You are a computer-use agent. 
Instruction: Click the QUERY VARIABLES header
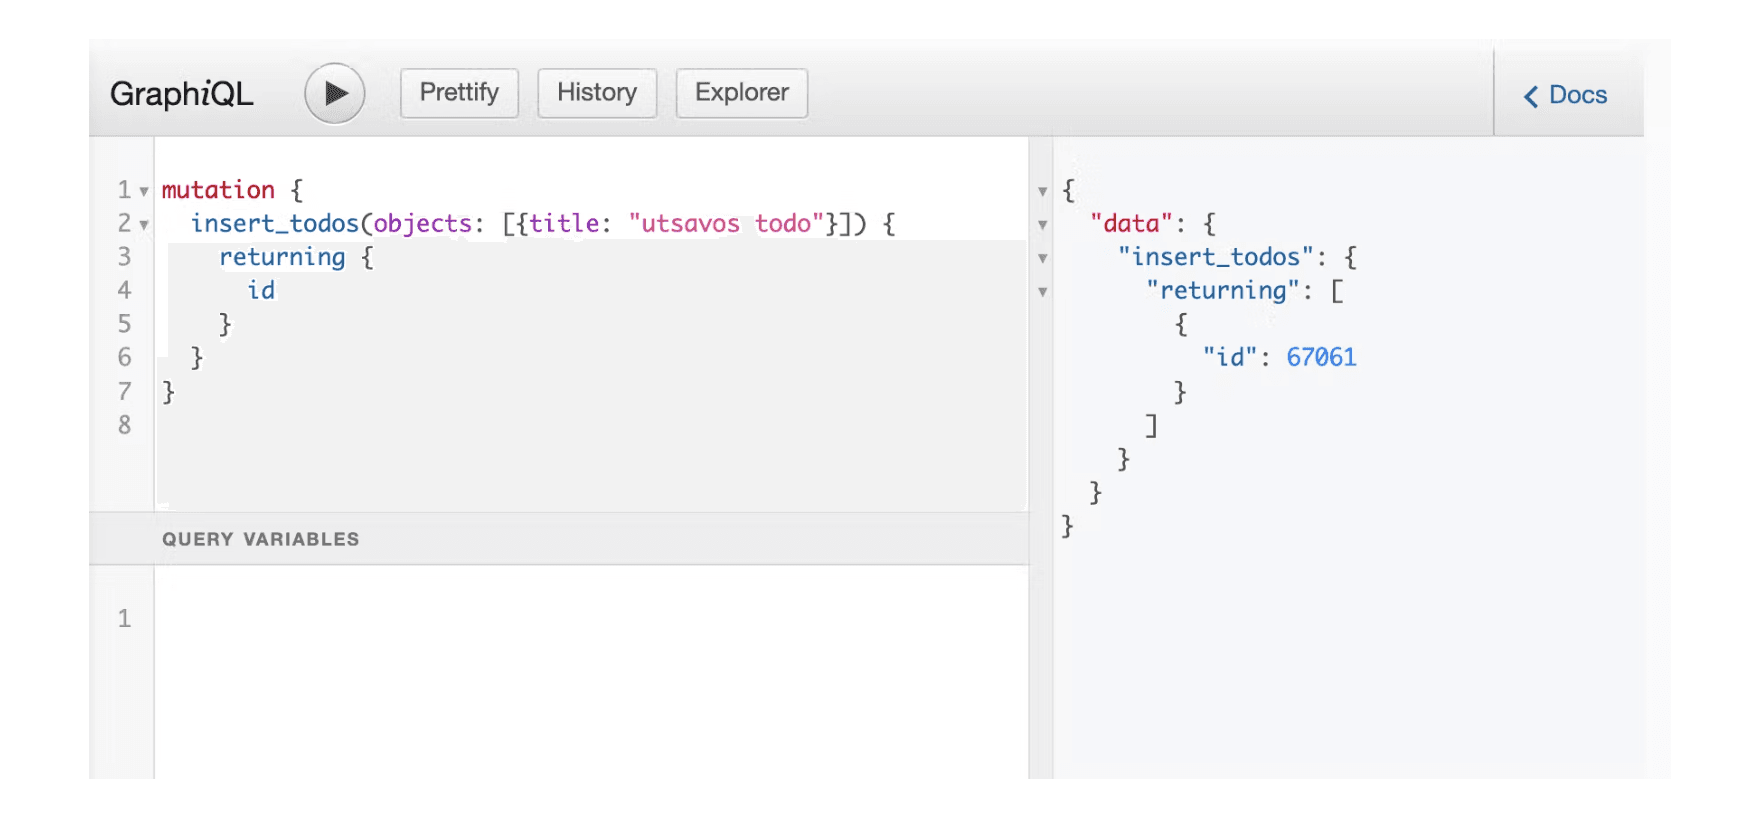(x=559, y=539)
